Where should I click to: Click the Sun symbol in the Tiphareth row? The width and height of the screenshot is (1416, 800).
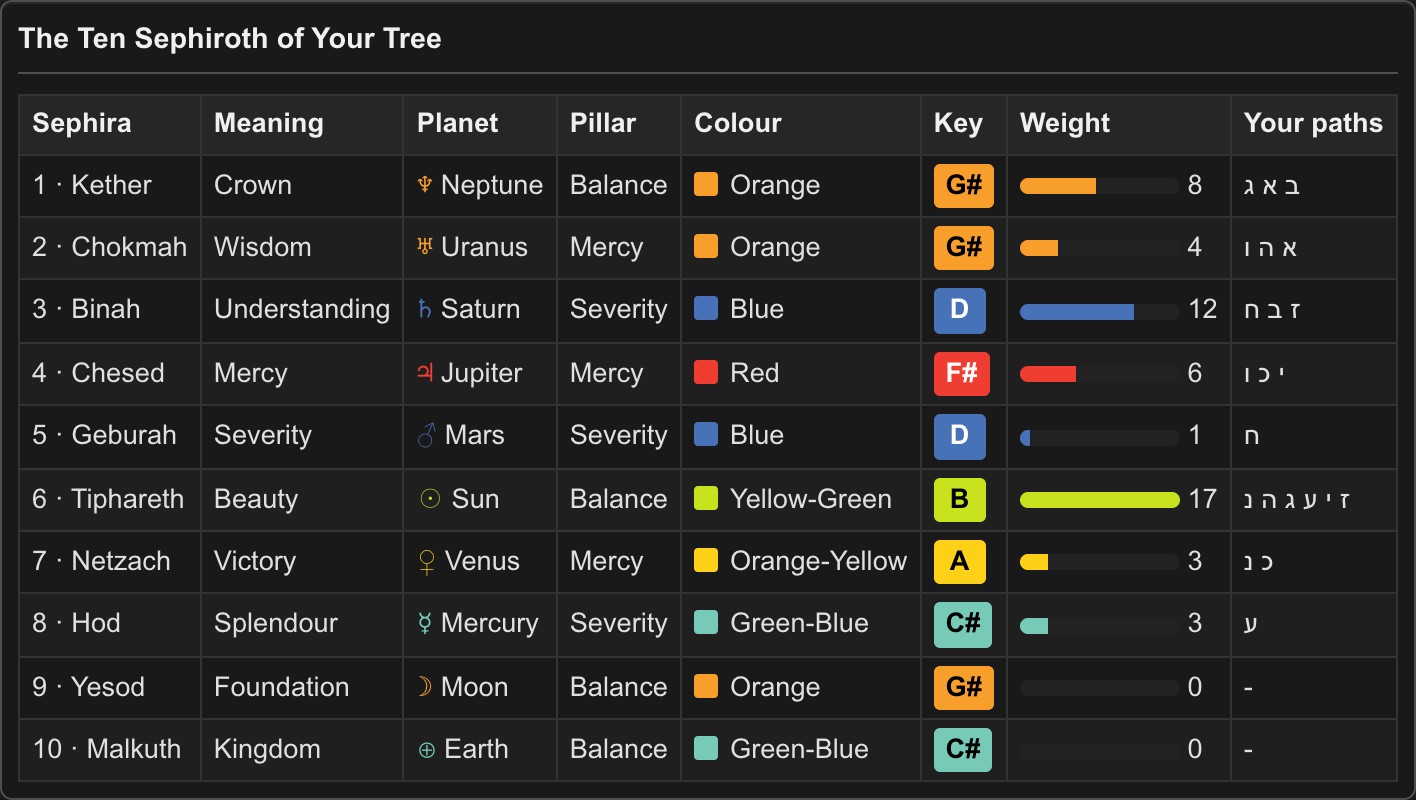tap(430, 499)
